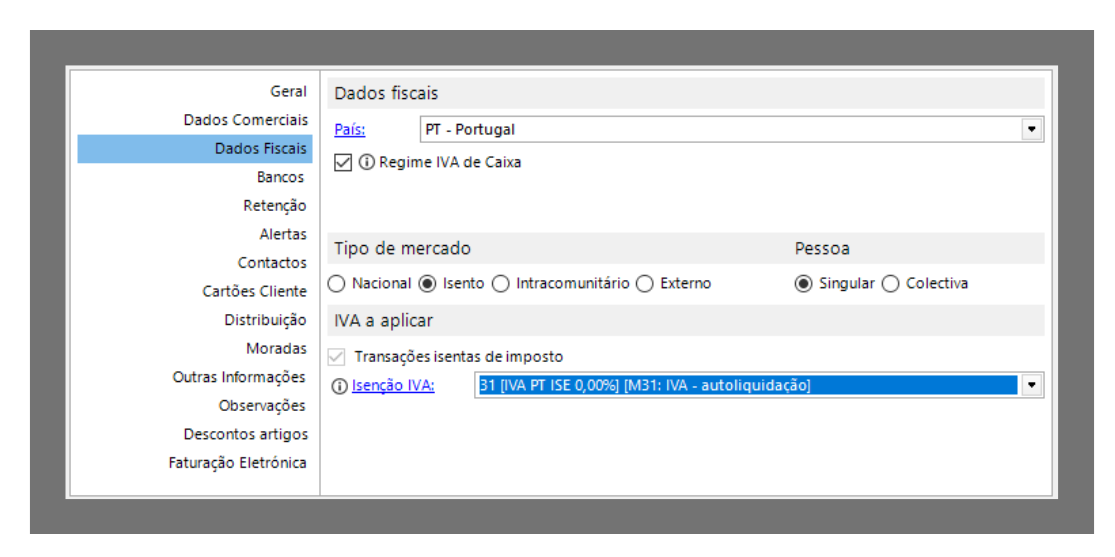Open the Isenção IVA dropdown arrow

click(1031, 386)
